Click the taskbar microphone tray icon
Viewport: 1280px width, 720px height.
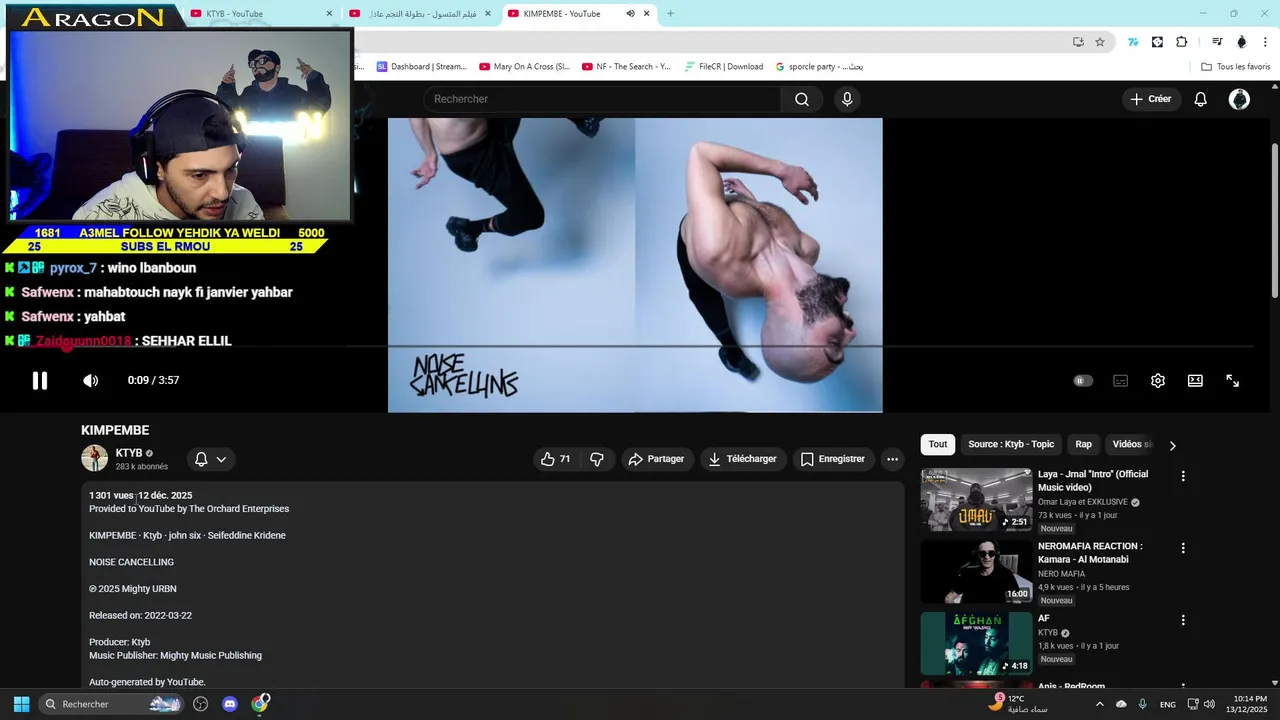pyautogui.click(x=1142, y=704)
